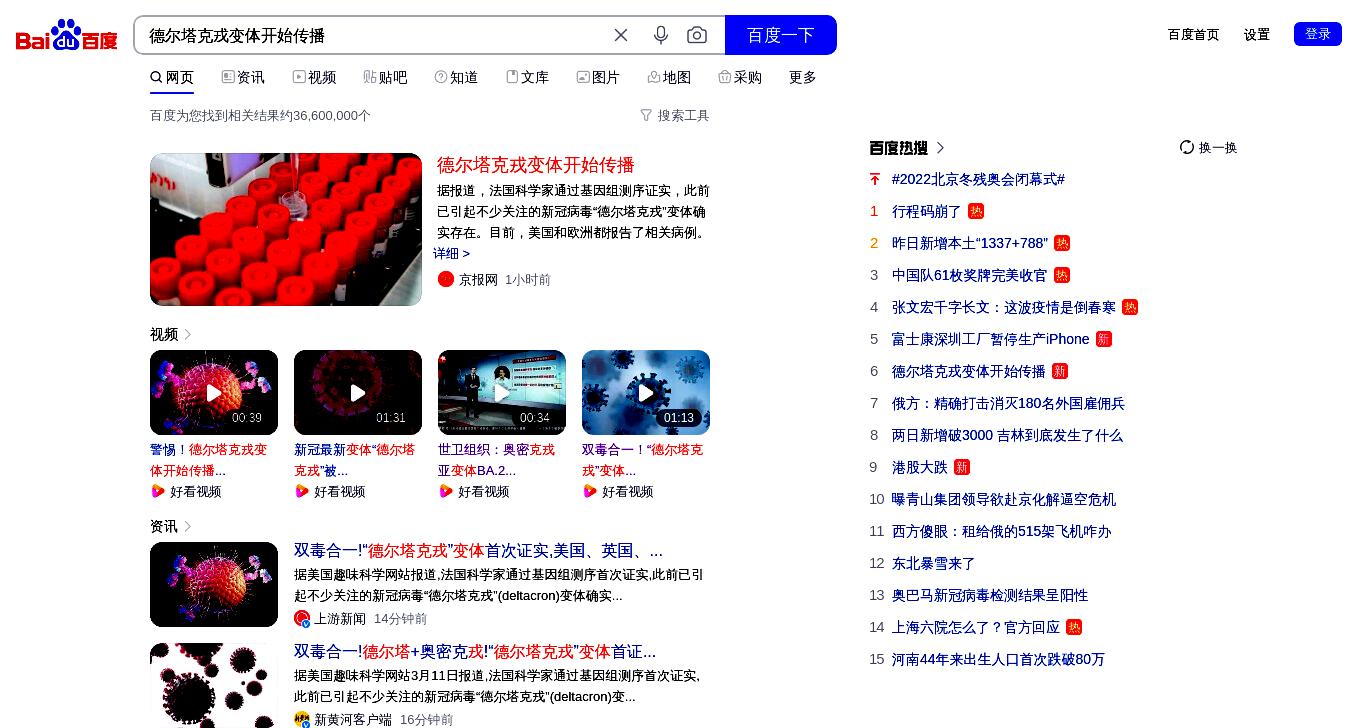Open the 地图 tab

669,77
